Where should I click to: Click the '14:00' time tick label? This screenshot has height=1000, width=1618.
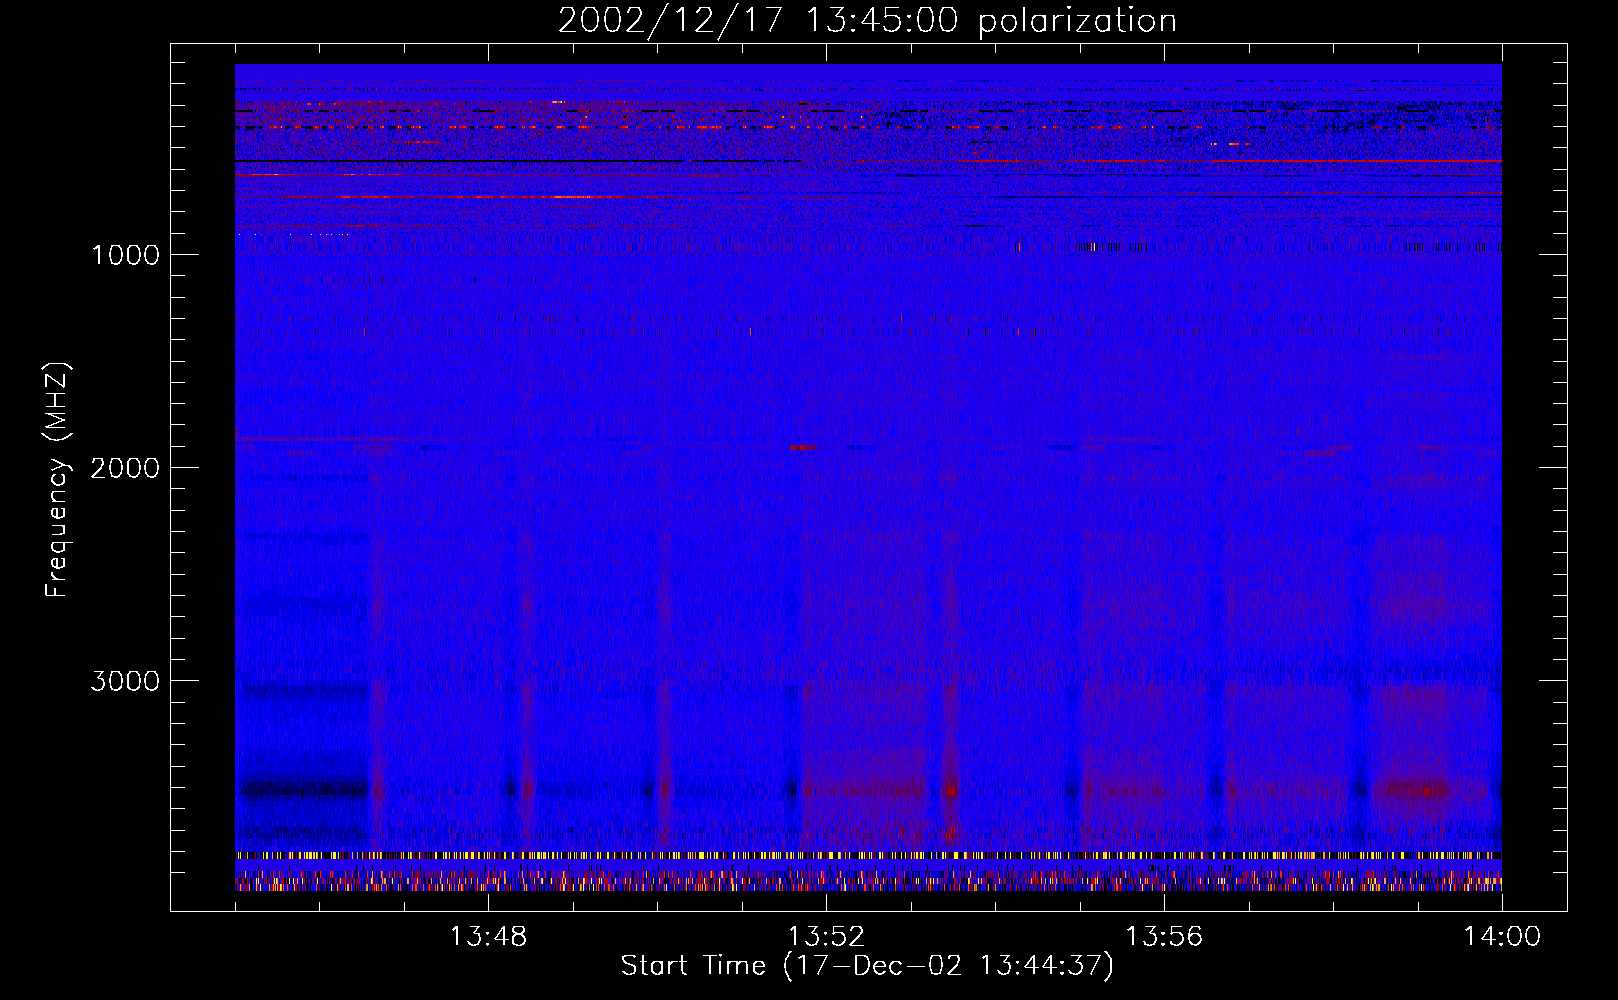tap(1502, 937)
